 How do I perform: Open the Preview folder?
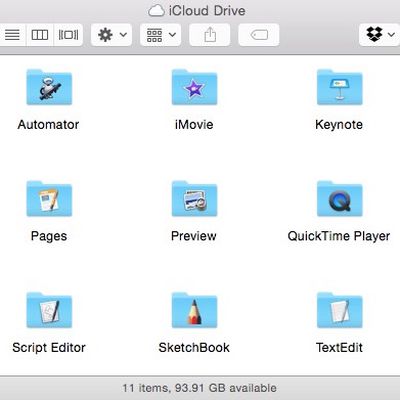(x=194, y=199)
